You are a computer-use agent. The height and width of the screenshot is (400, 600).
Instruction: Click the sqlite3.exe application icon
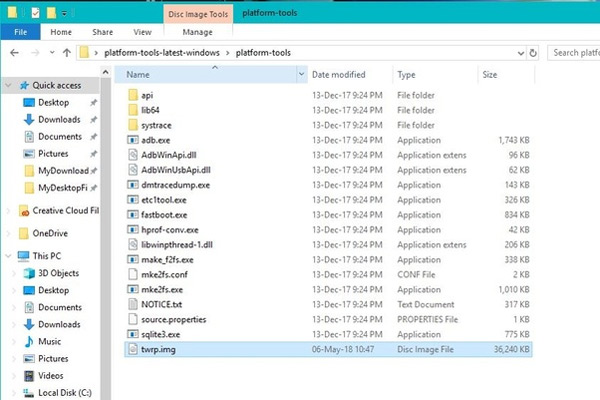(x=133, y=334)
